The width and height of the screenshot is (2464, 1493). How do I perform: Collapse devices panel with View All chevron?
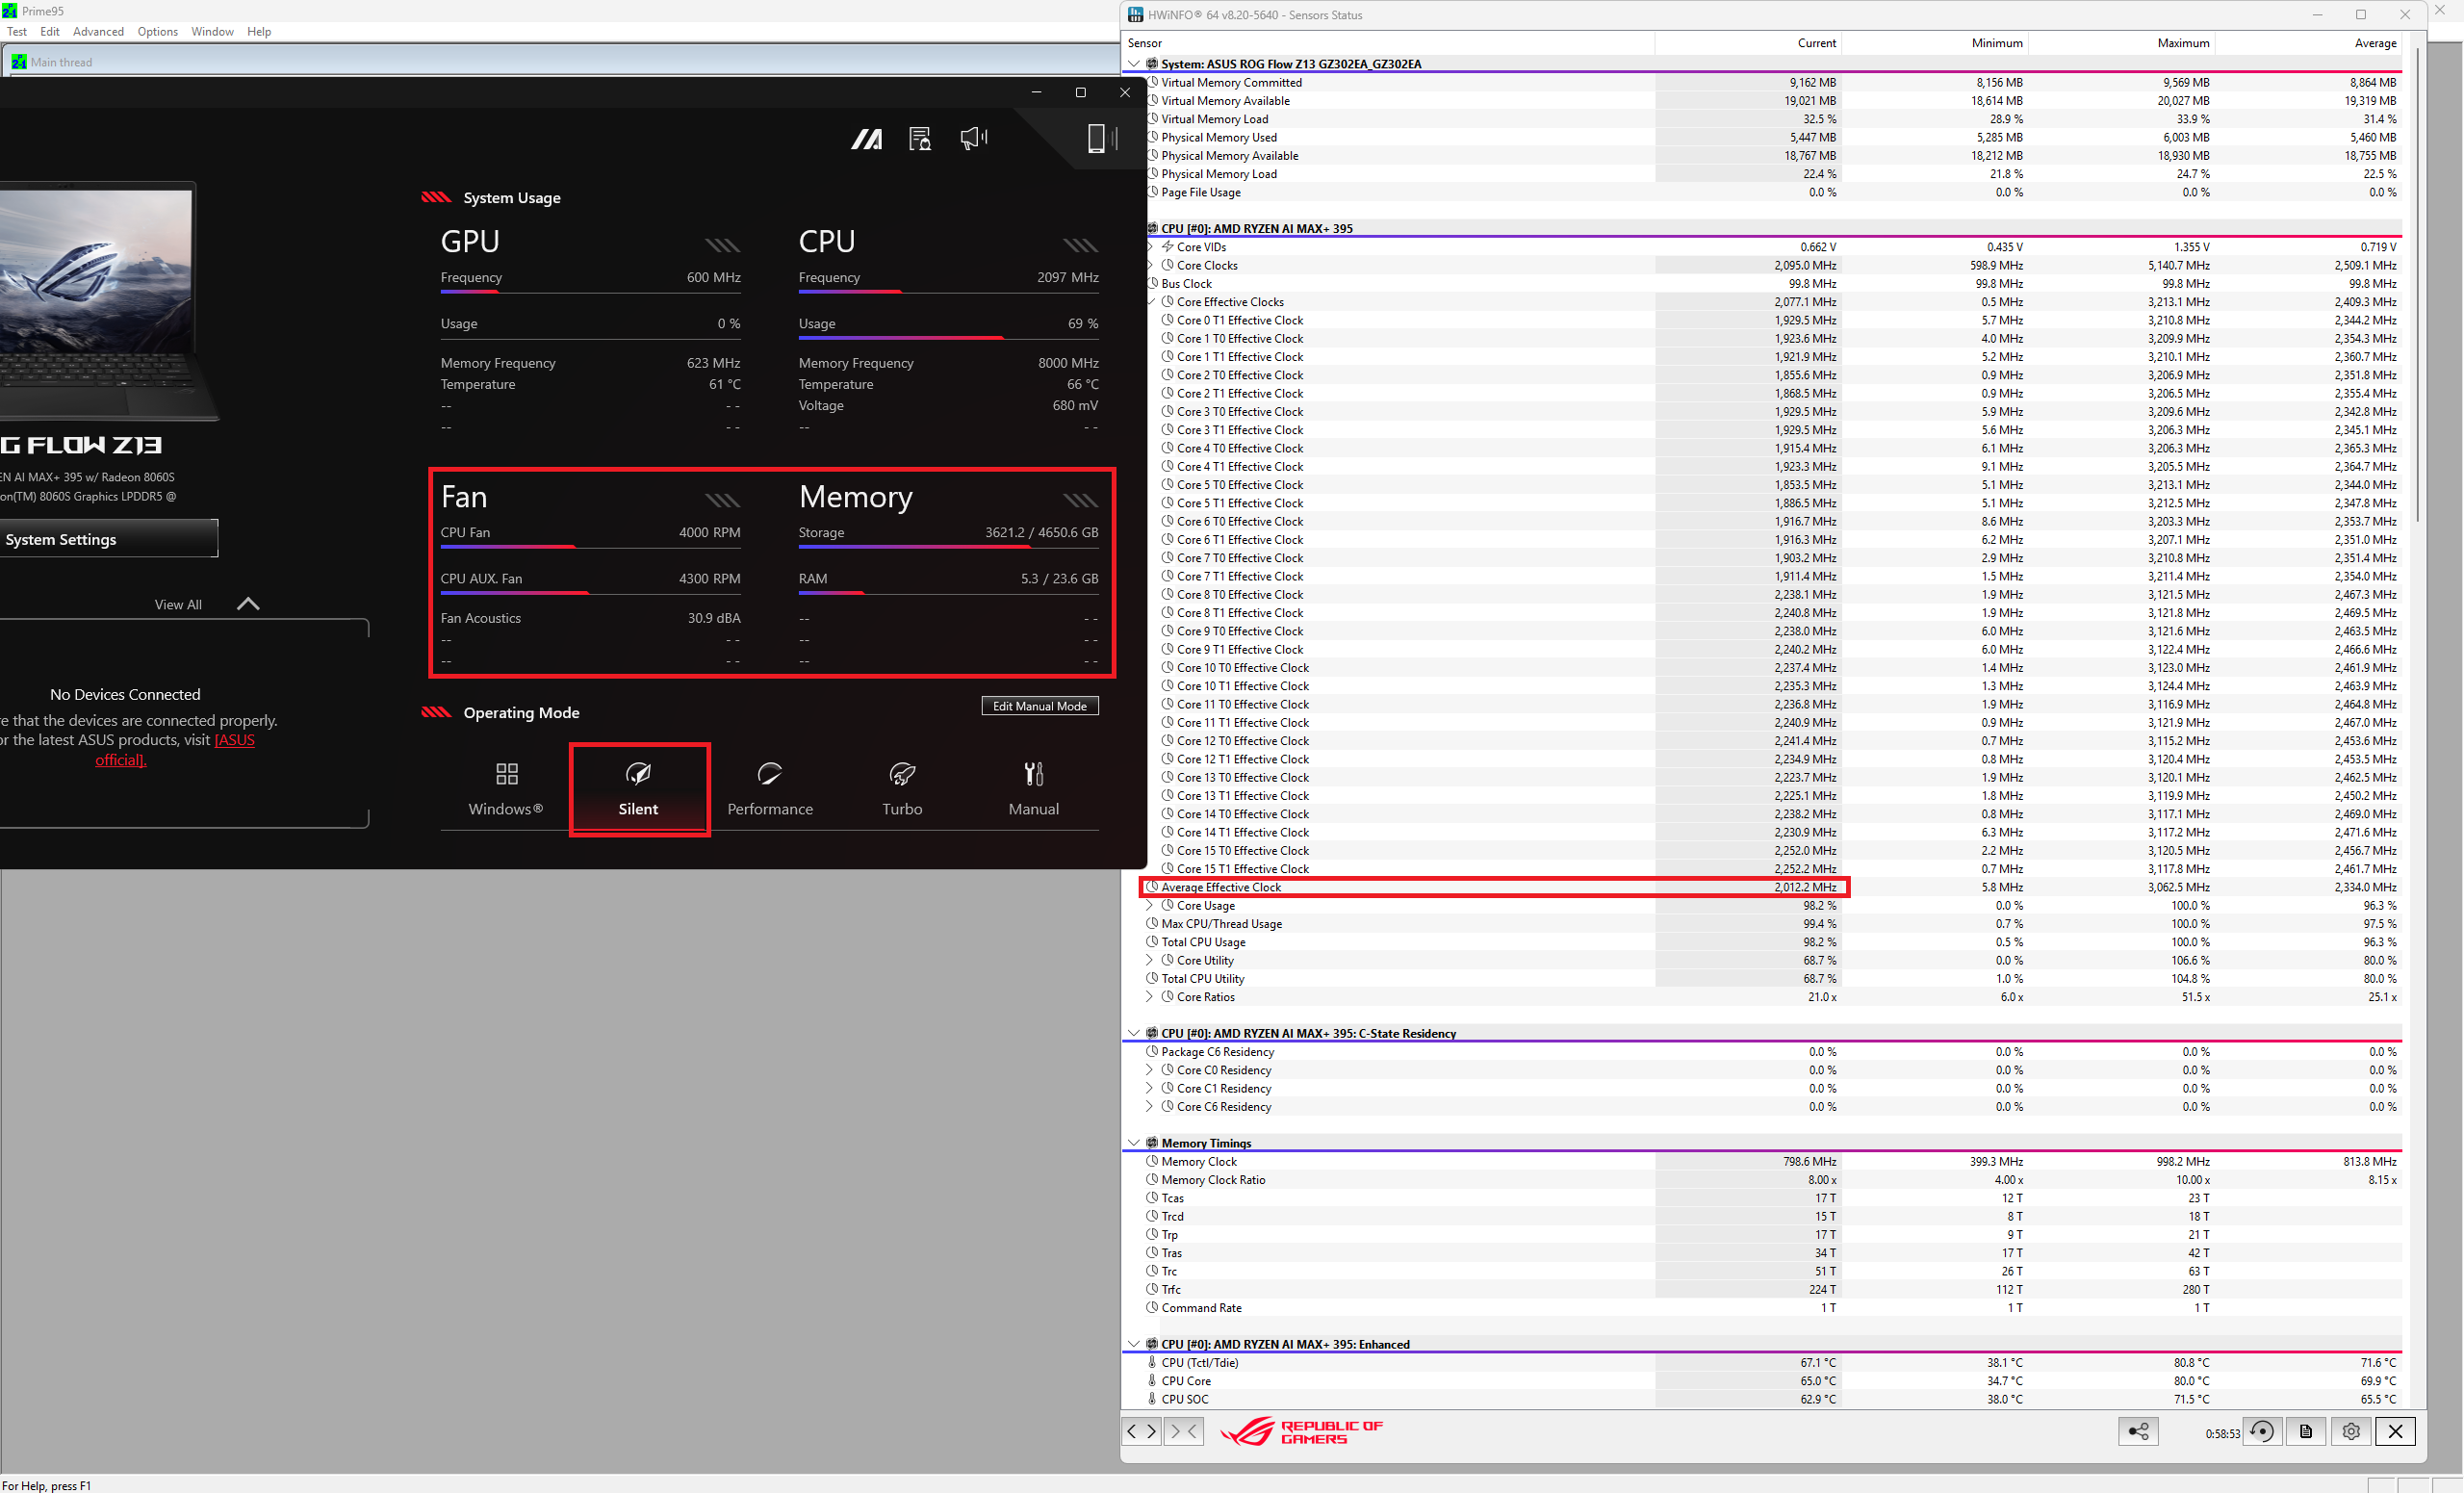coord(248,603)
